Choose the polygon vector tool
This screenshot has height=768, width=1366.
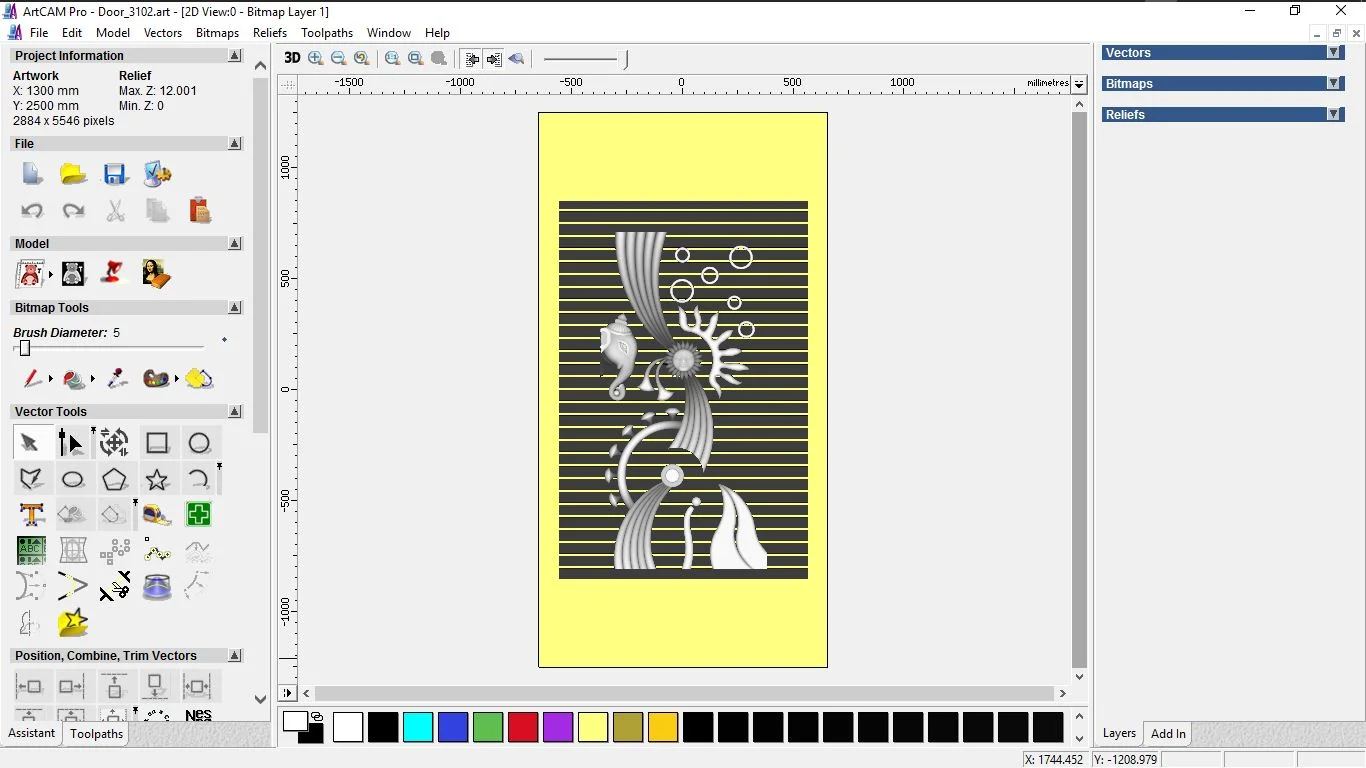coord(114,480)
